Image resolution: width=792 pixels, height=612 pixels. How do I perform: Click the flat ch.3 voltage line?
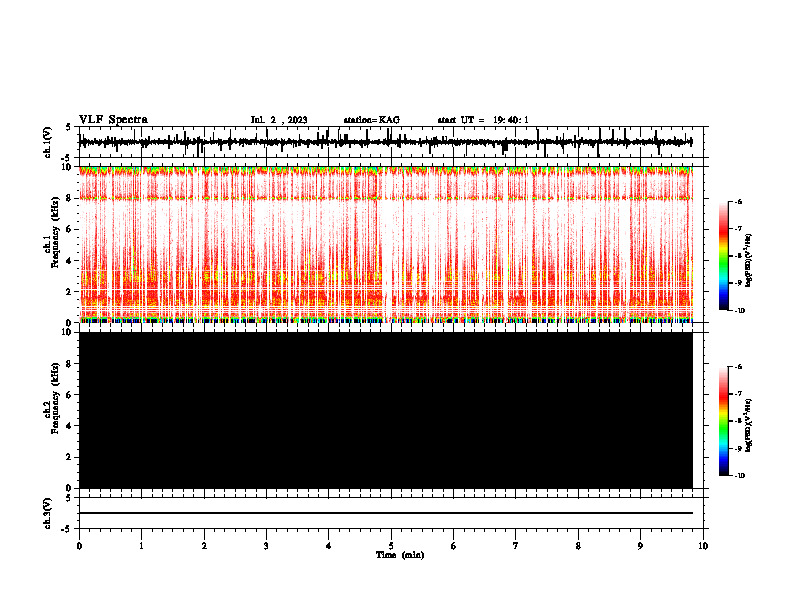(386, 513)
